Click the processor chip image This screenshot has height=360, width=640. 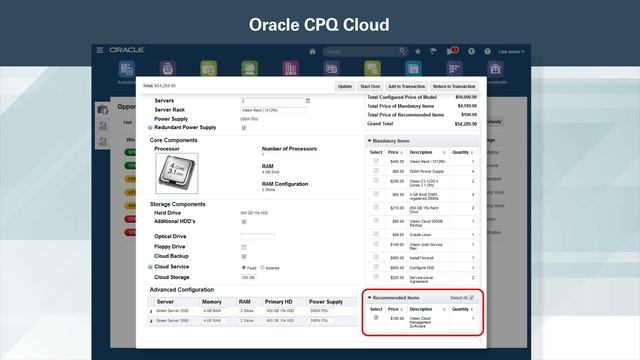tap(177, 173)
